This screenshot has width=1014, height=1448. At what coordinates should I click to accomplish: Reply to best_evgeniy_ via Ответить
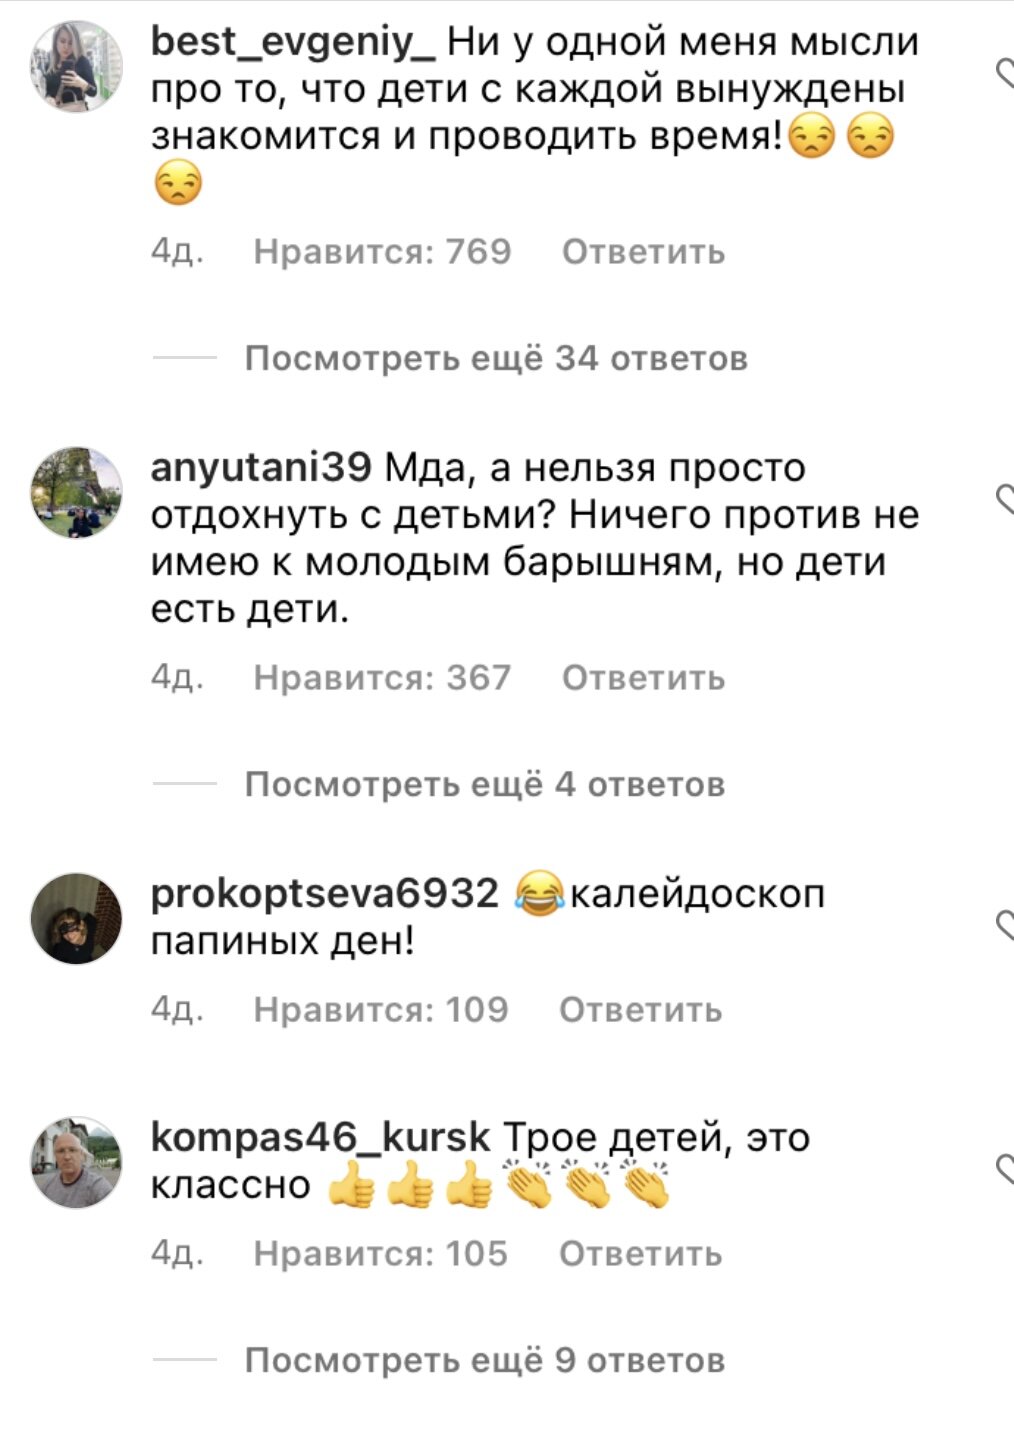643,252
